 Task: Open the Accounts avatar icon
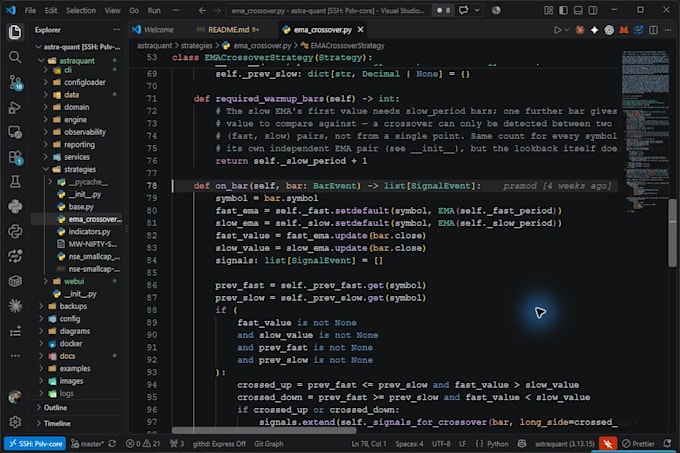[x=15, y=397]
